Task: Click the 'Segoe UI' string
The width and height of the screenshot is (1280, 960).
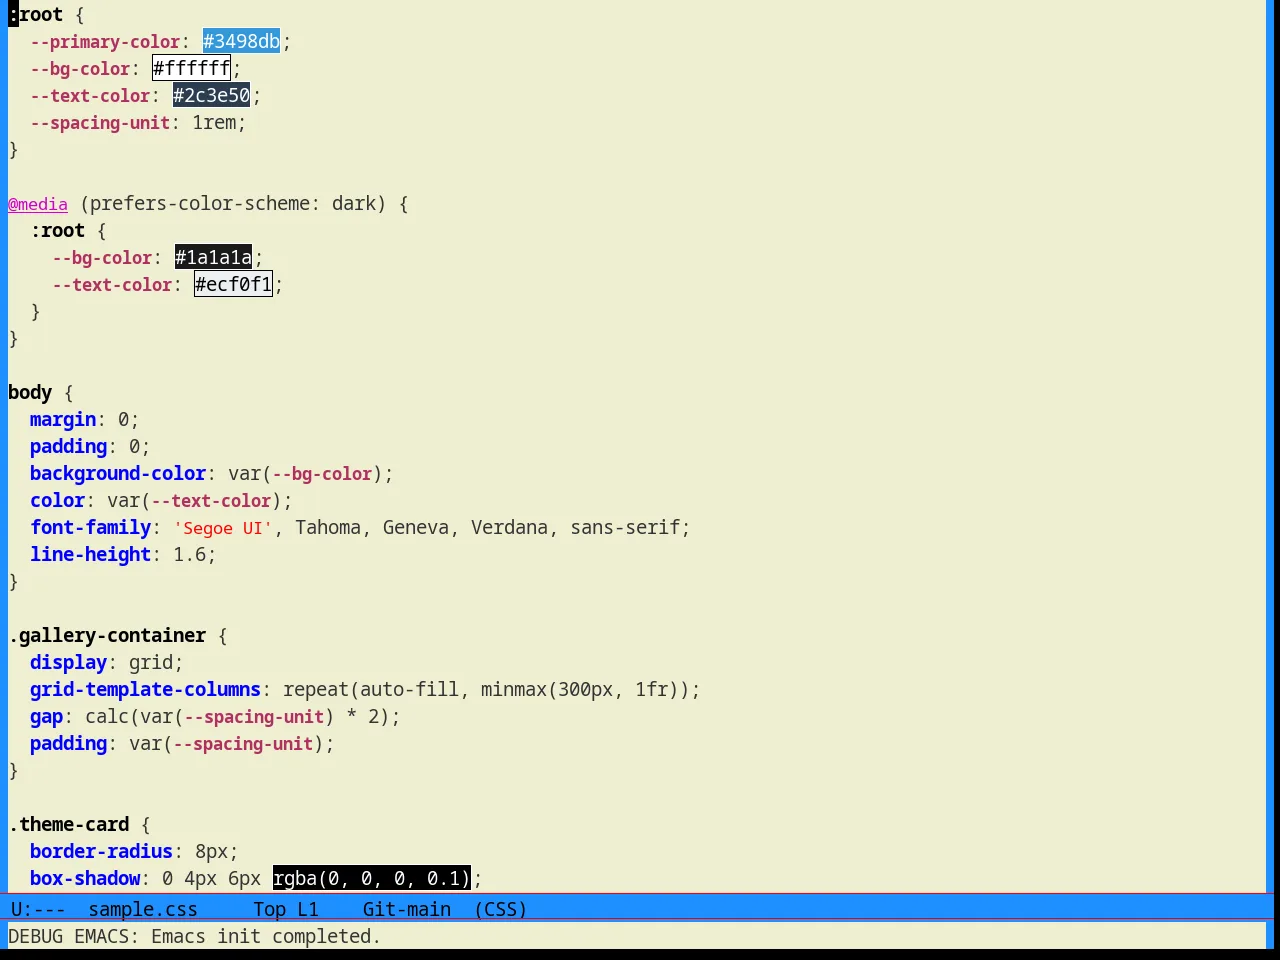Action: pos(223,527)
